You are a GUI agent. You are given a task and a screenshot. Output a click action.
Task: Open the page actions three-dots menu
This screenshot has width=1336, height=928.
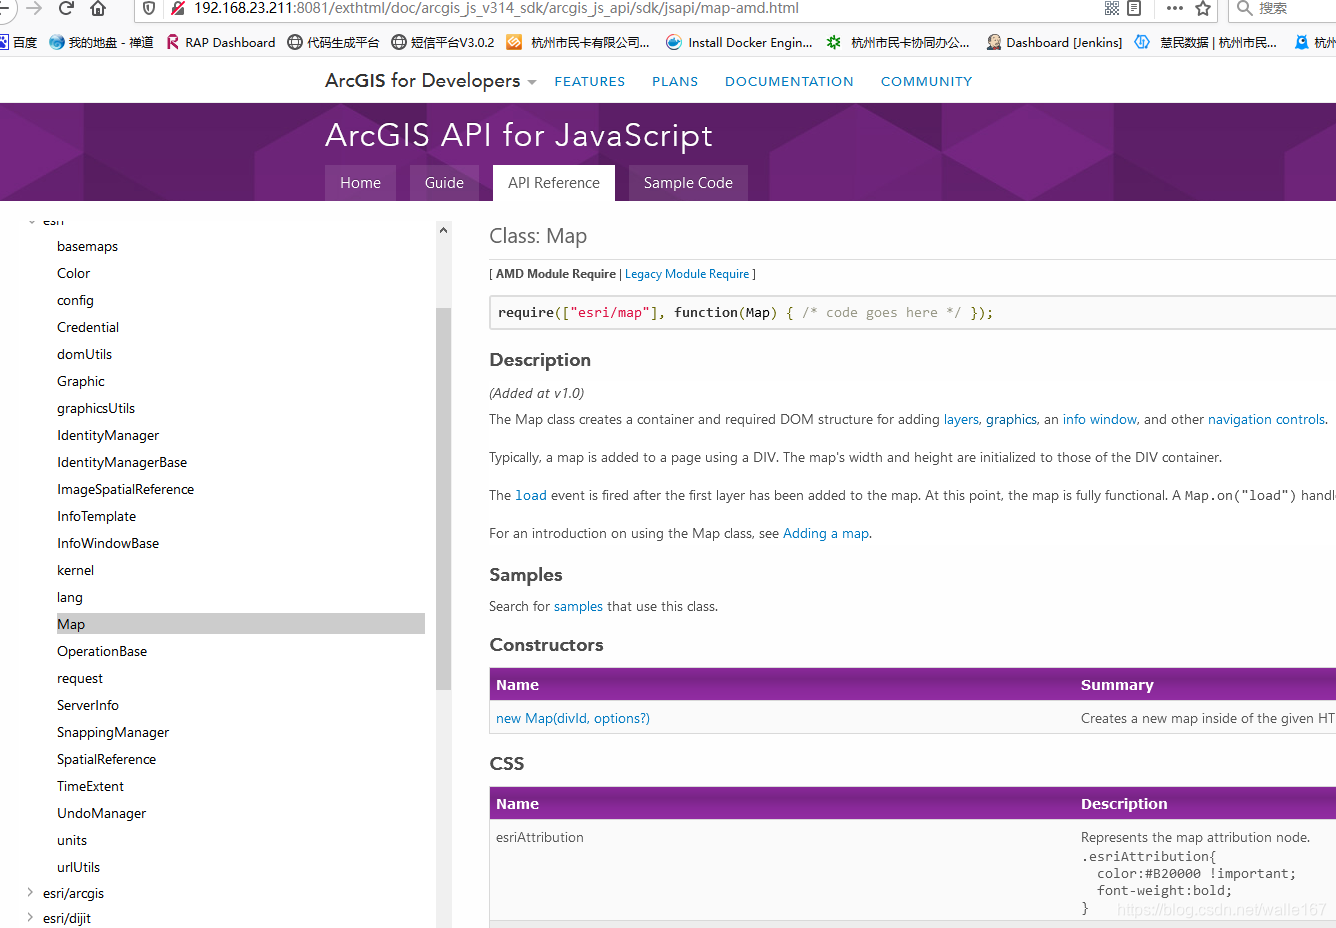coord(1175,8)
